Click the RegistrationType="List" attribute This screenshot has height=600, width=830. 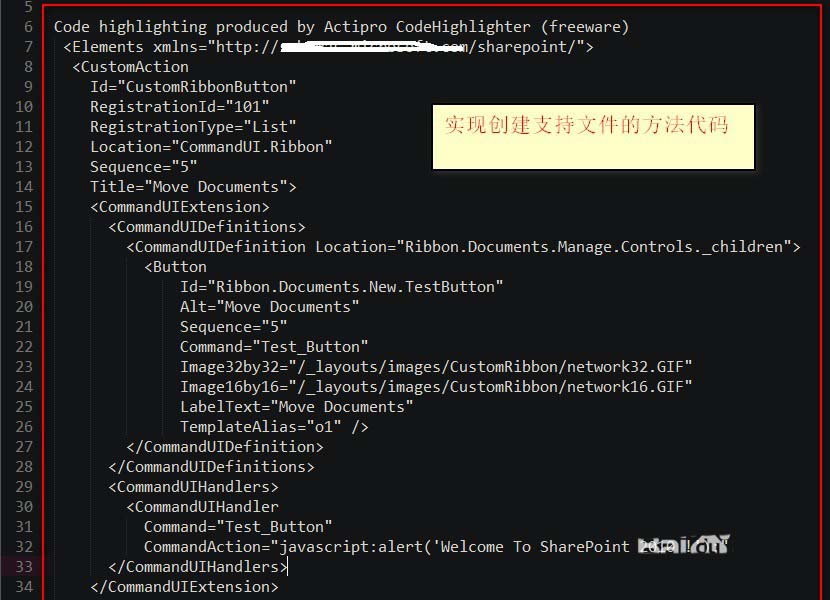point(193,126)
